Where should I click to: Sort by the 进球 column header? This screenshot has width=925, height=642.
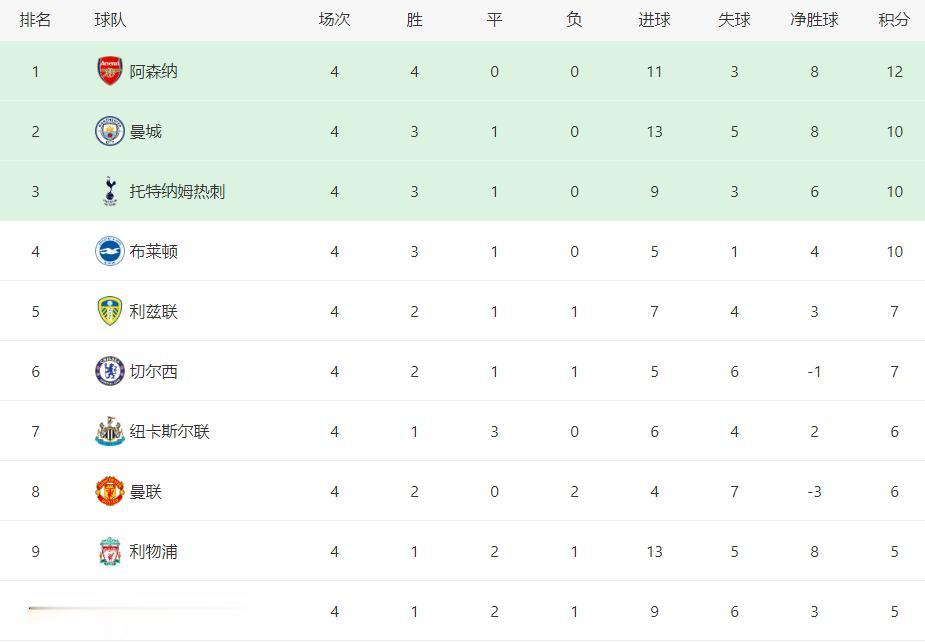(x=654, y=20)
